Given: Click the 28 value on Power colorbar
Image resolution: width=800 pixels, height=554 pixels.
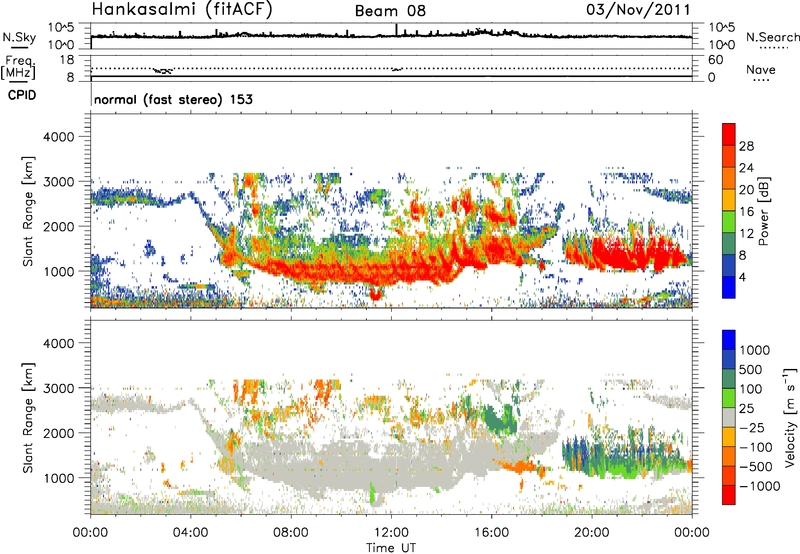Looking at the screenshot, I should [746, 146].
